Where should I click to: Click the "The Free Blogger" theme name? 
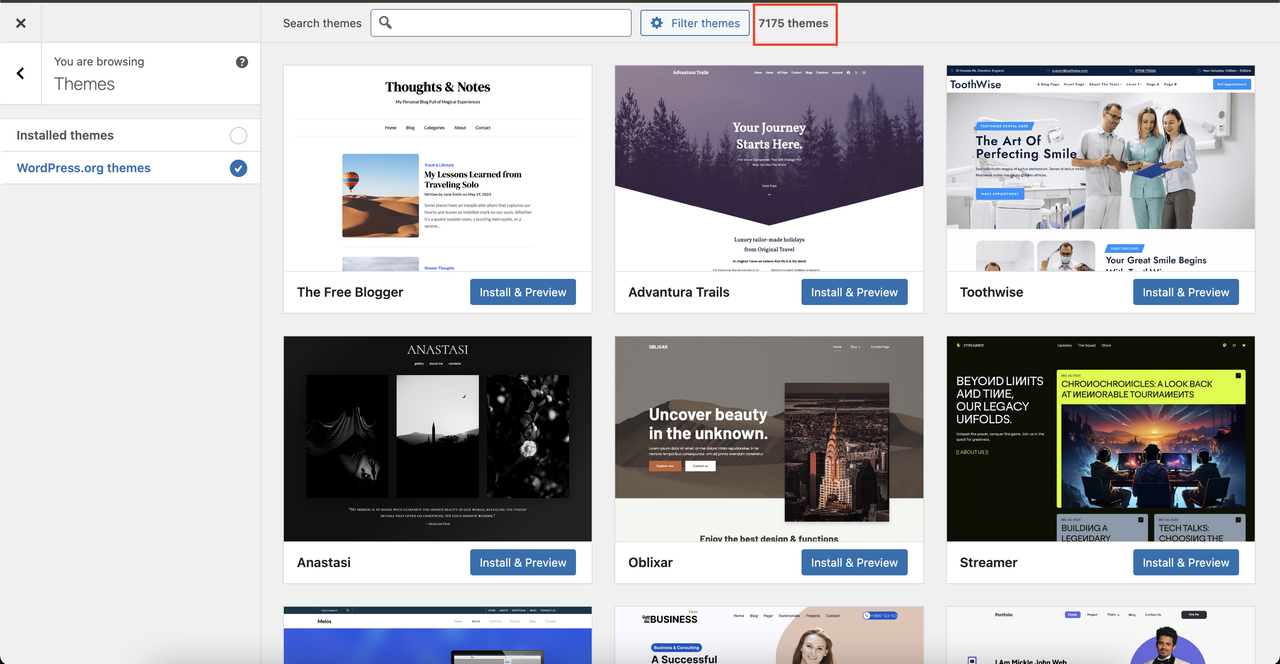[350, 292]
